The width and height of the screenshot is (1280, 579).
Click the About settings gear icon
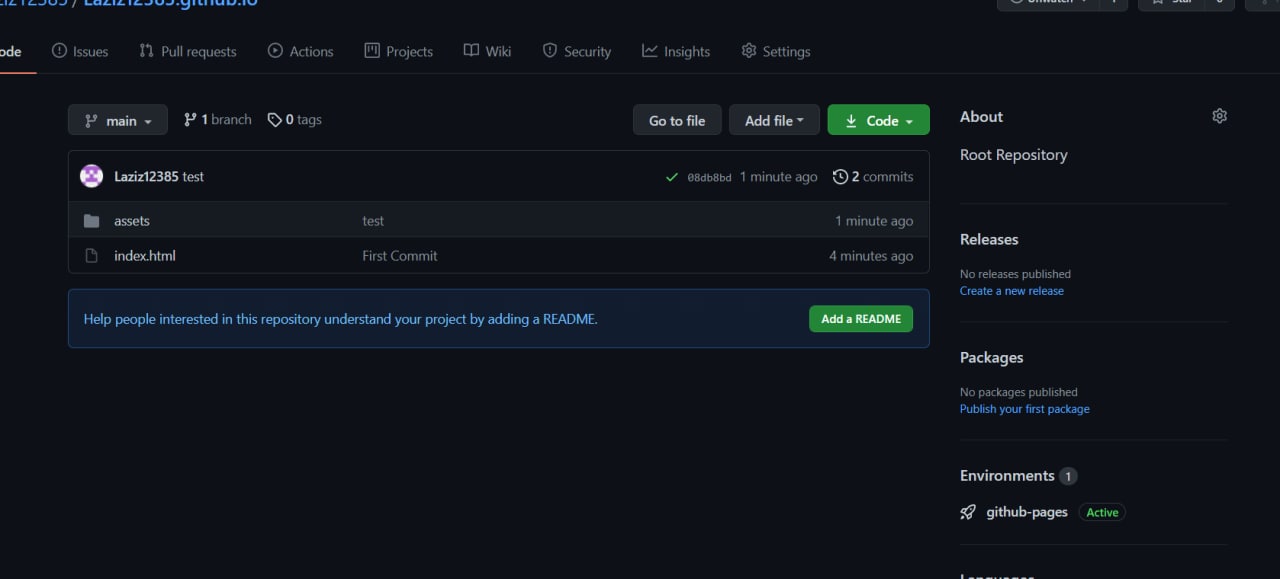click(x=1219, y=116)
